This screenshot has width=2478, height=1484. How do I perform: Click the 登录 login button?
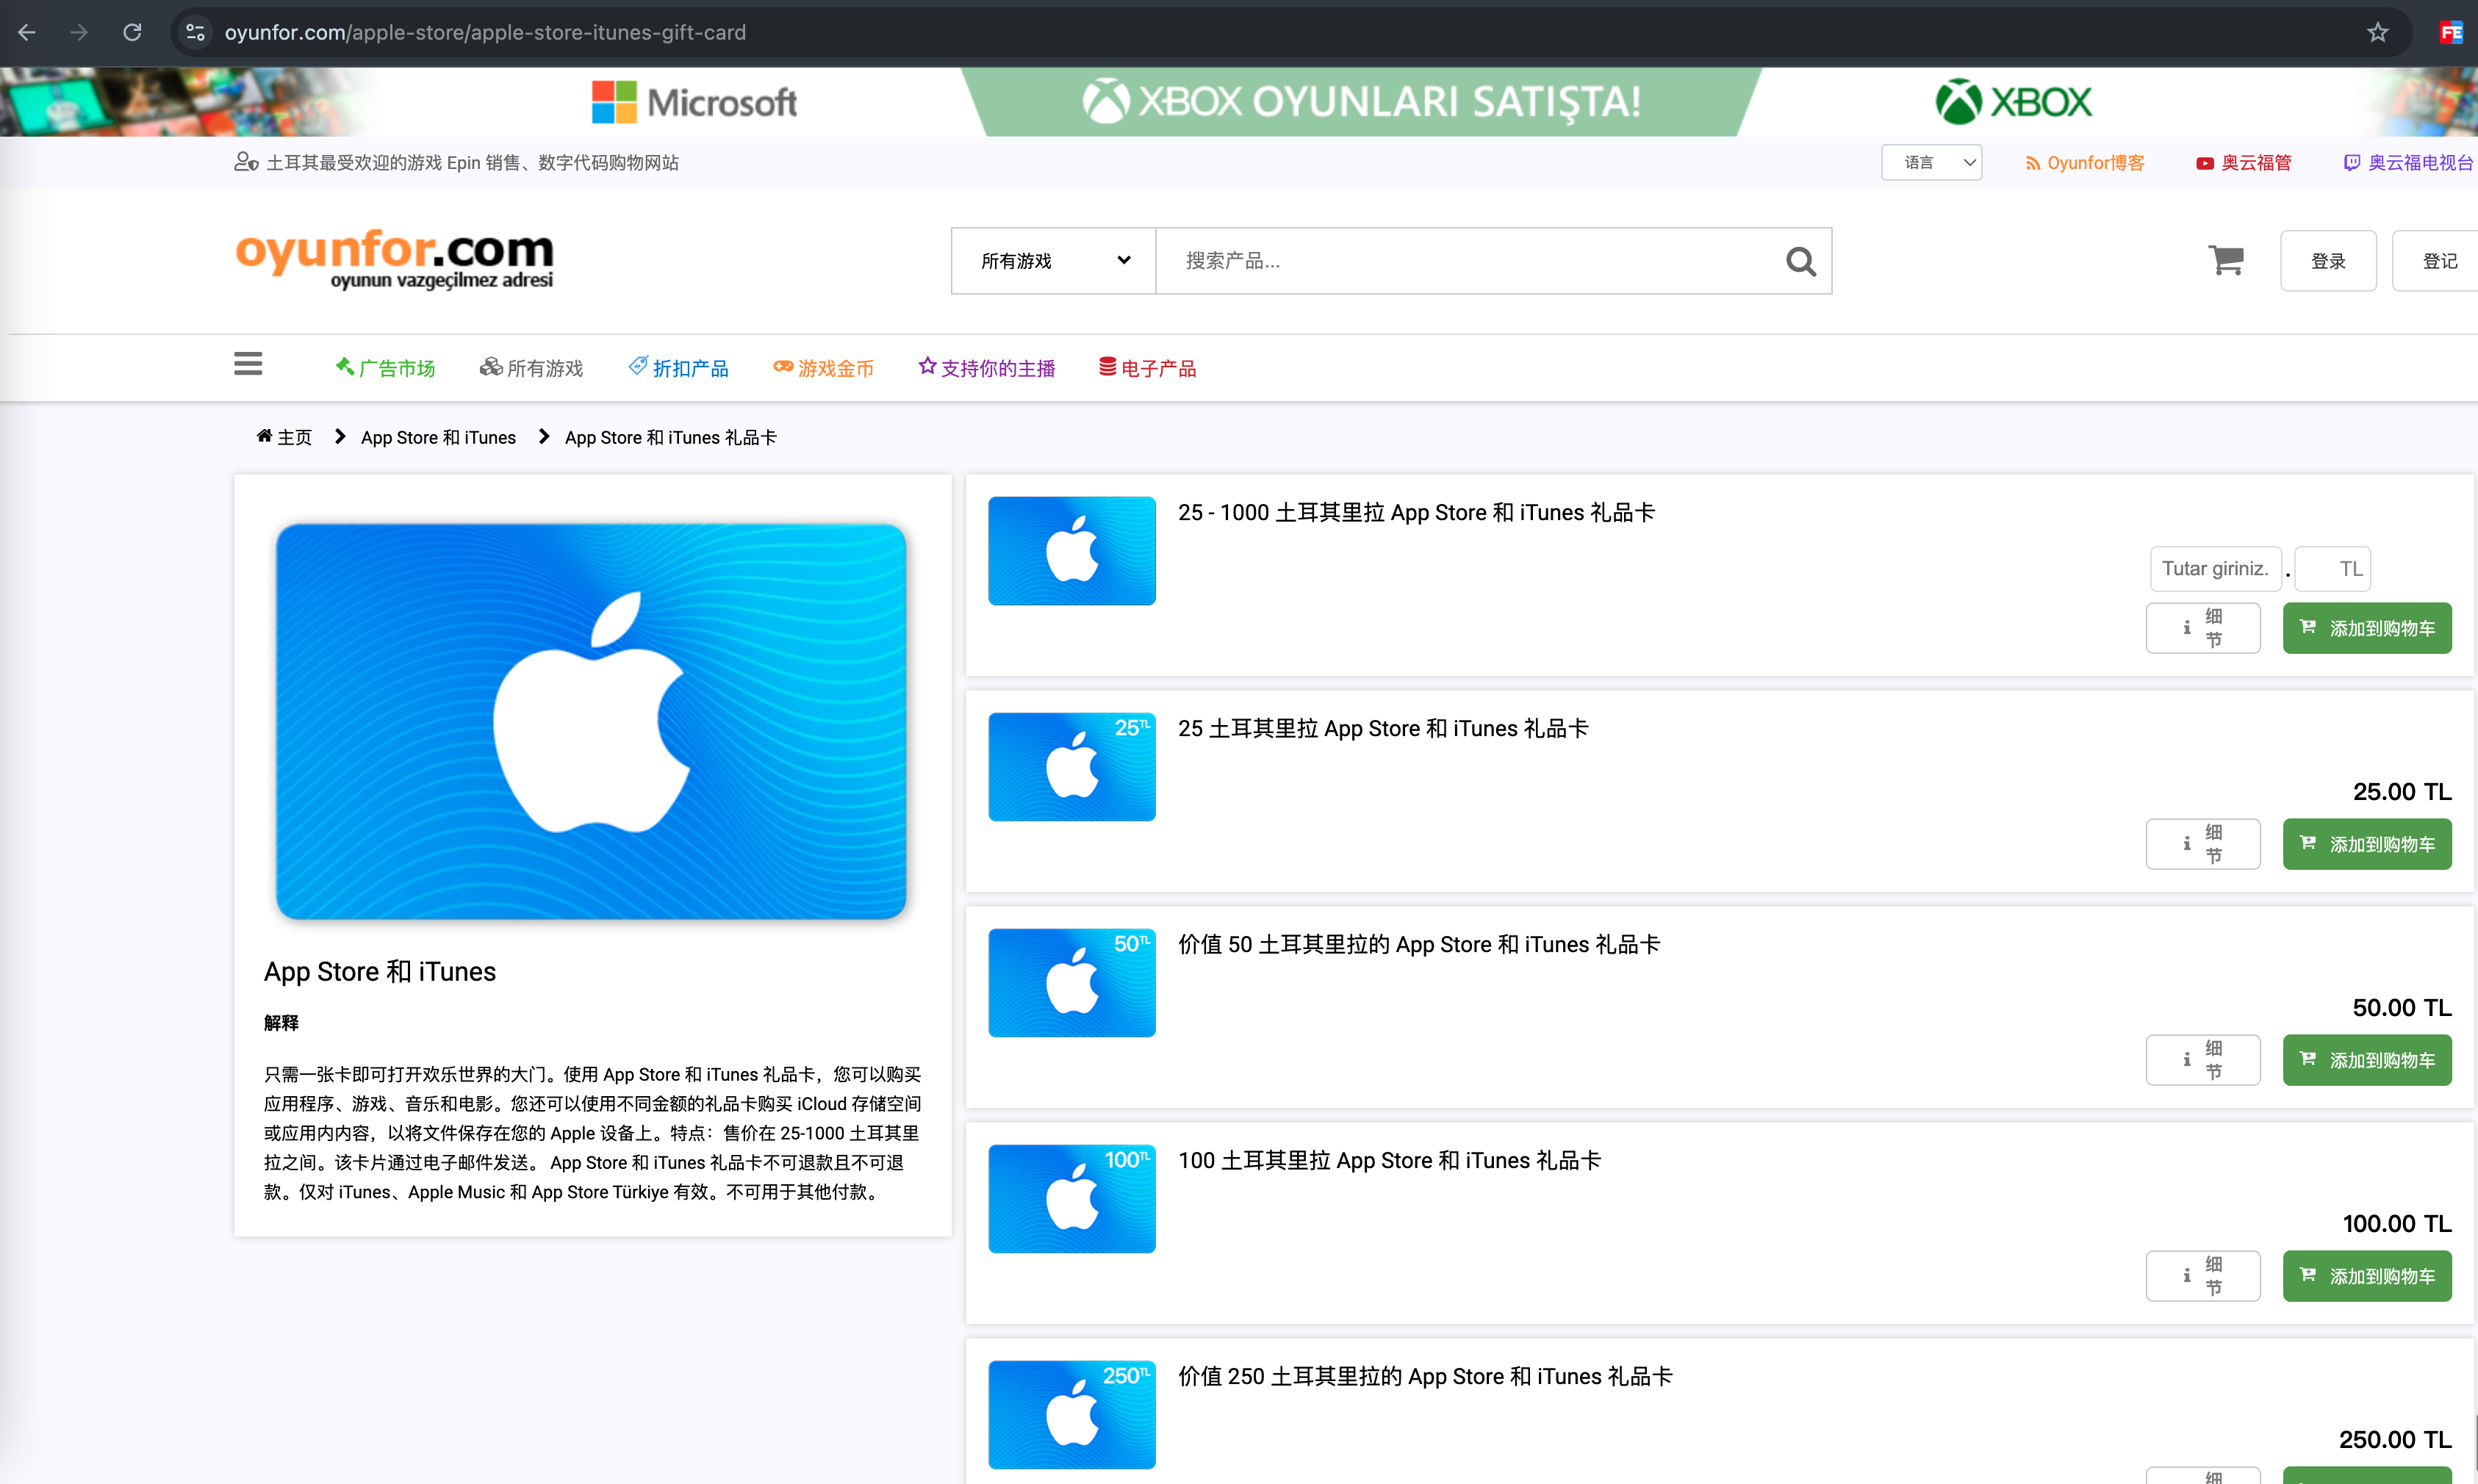coord(2328,261)
